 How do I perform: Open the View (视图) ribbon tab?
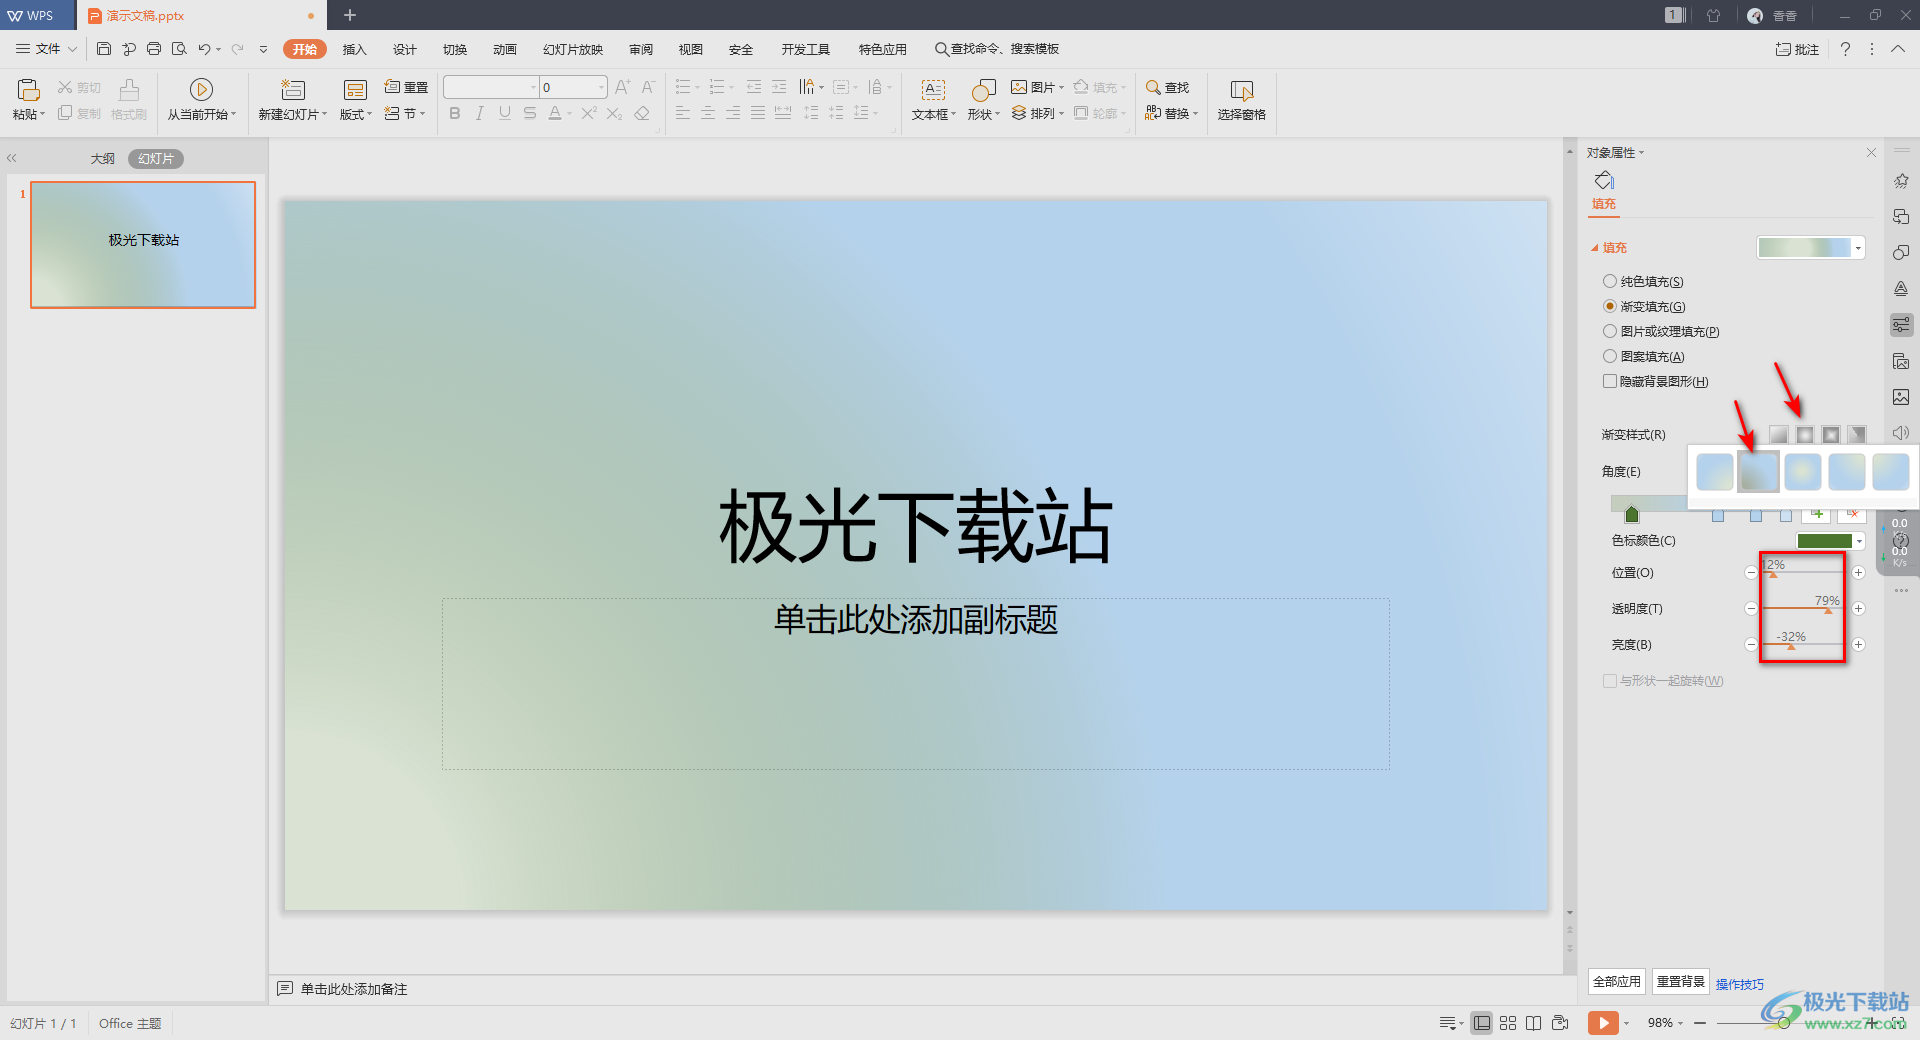[691, 49]
